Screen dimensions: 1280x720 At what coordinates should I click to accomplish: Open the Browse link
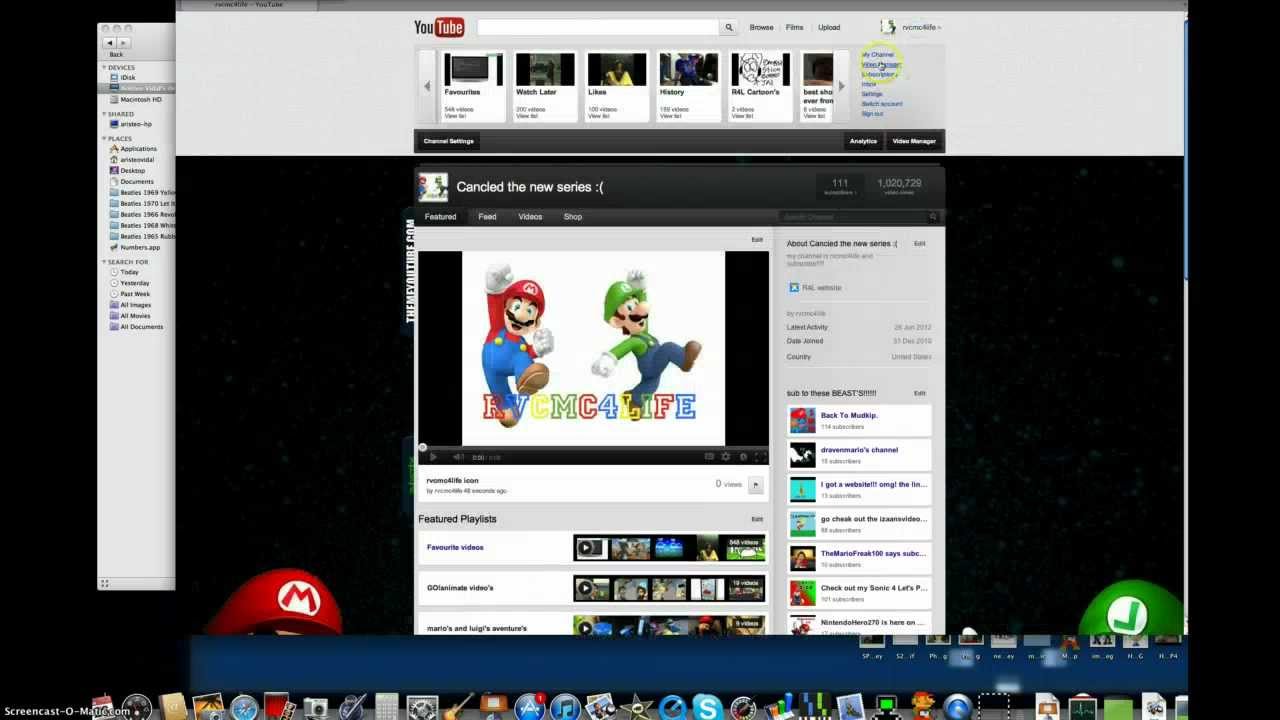click(x=761, y=27)
